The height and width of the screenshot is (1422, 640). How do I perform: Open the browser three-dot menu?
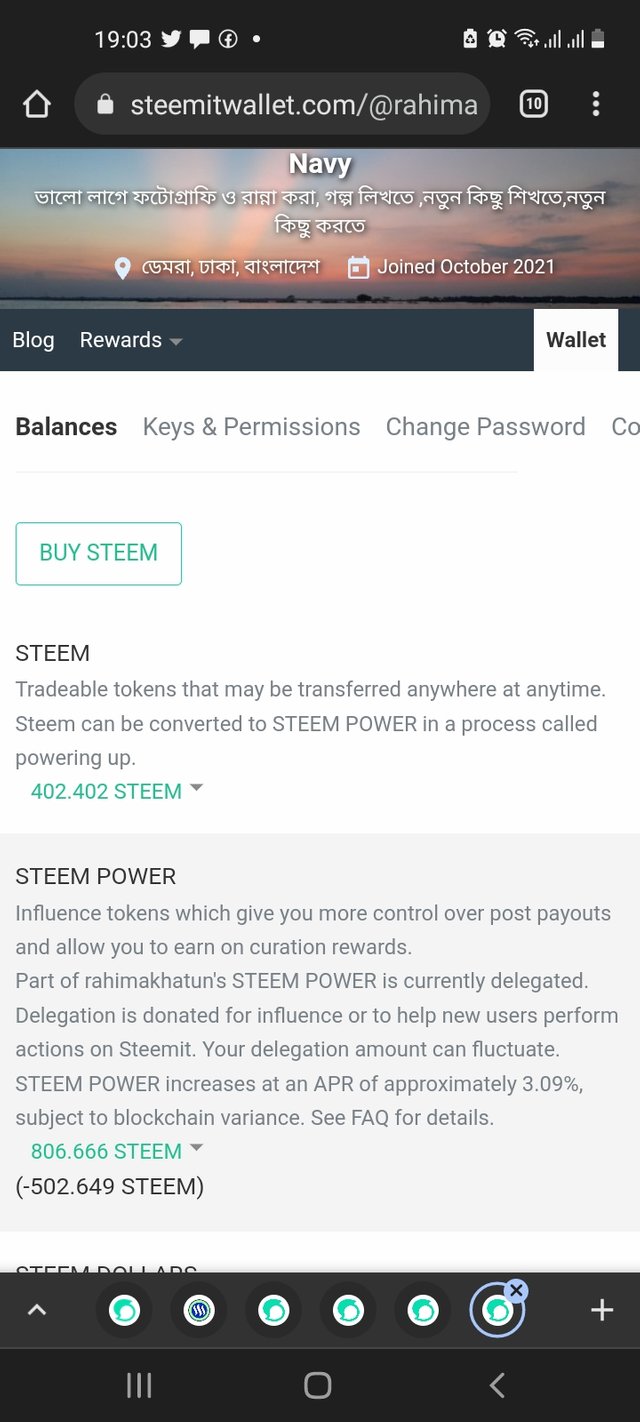[x=596, y=104]
